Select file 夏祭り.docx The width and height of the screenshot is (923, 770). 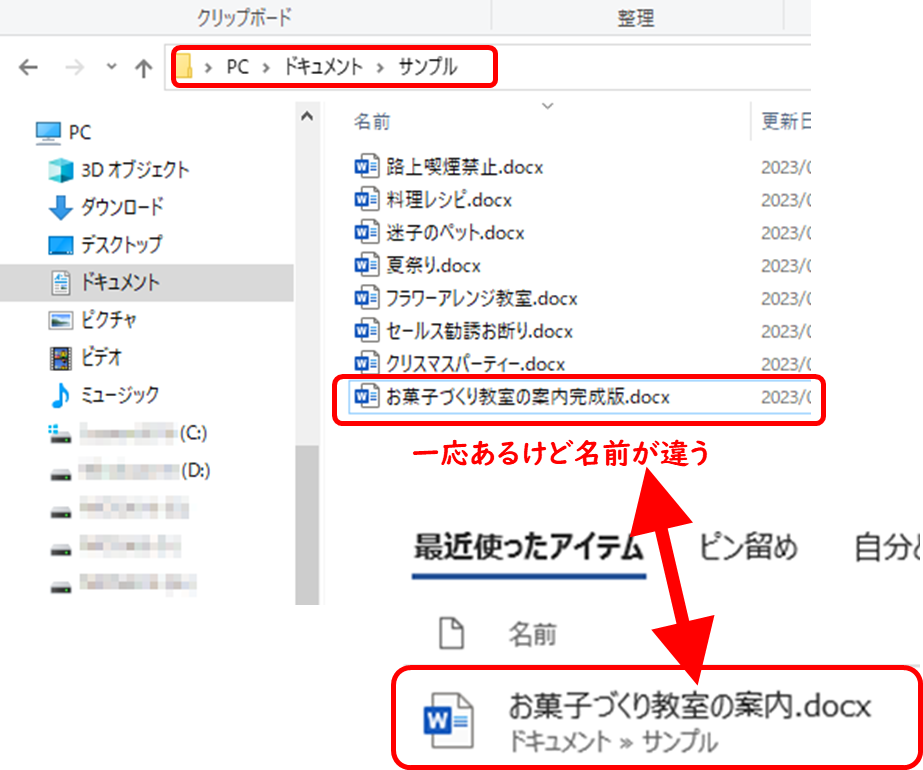tap(433, 266)
